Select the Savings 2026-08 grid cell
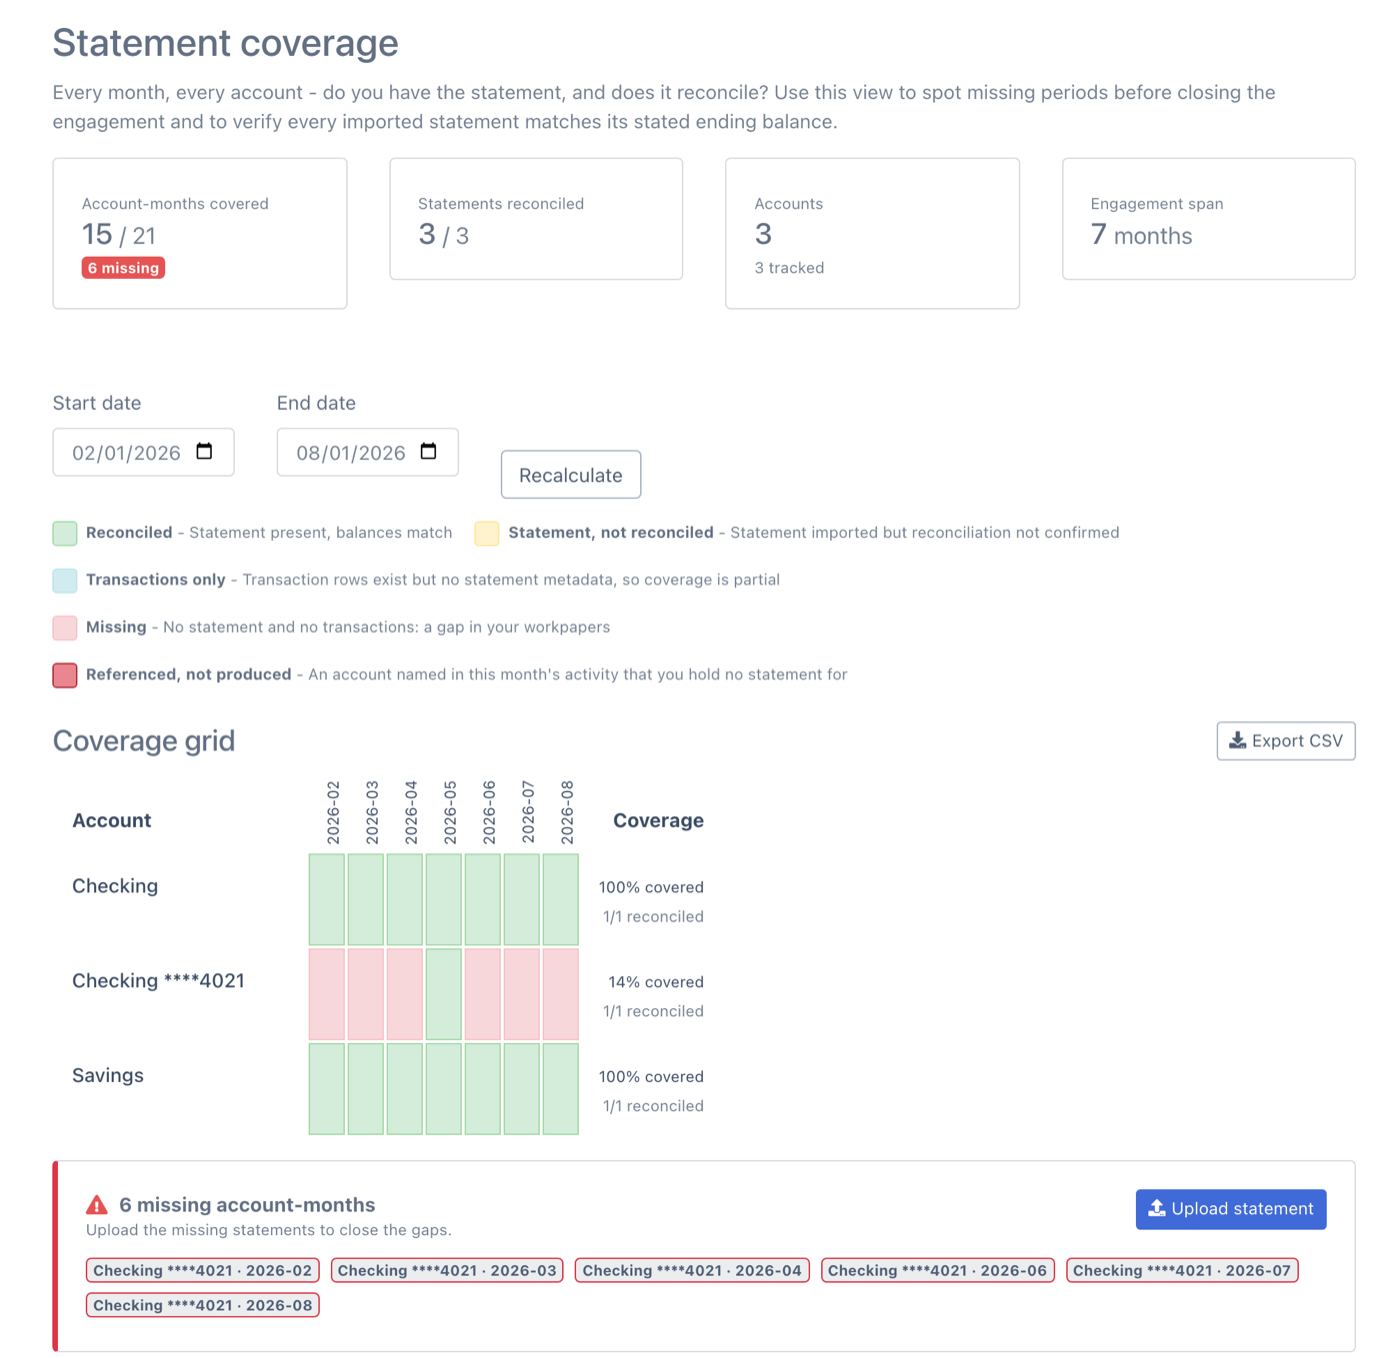 [x=561, y=1089]
